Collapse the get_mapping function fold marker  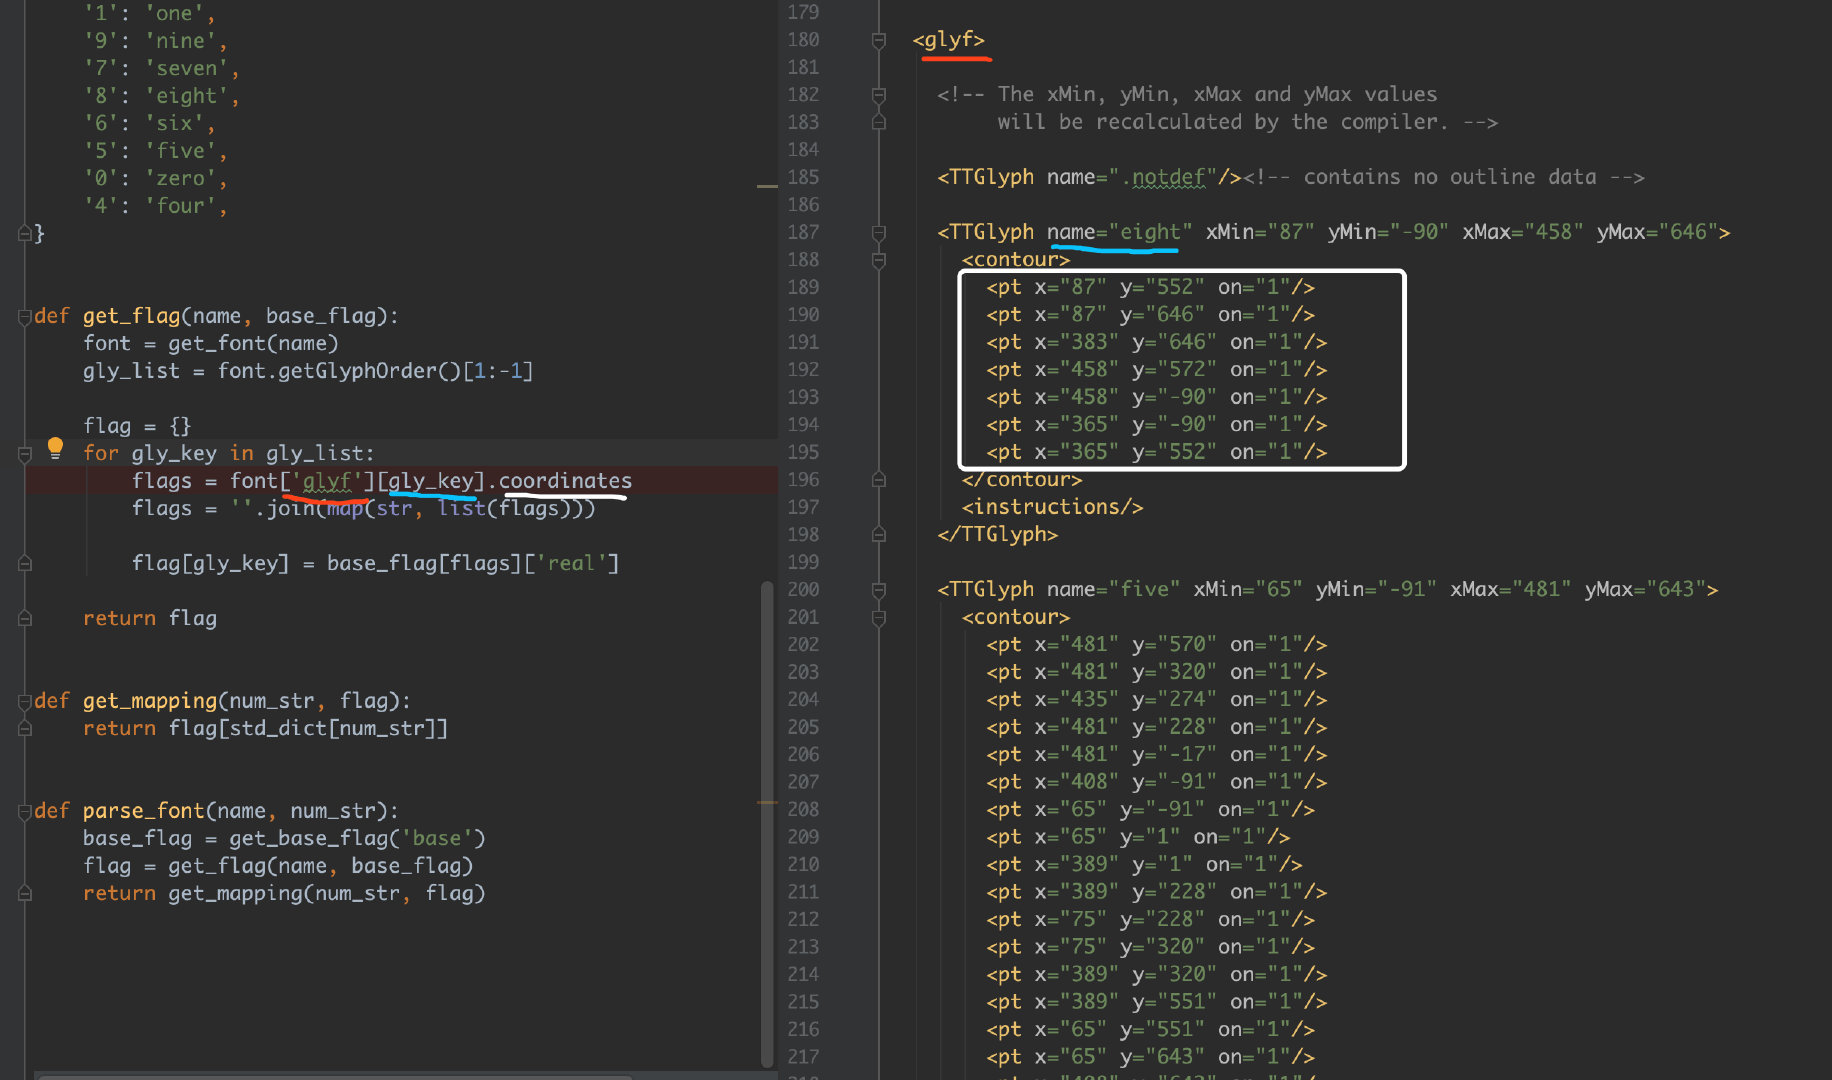[x=25, y=702]
